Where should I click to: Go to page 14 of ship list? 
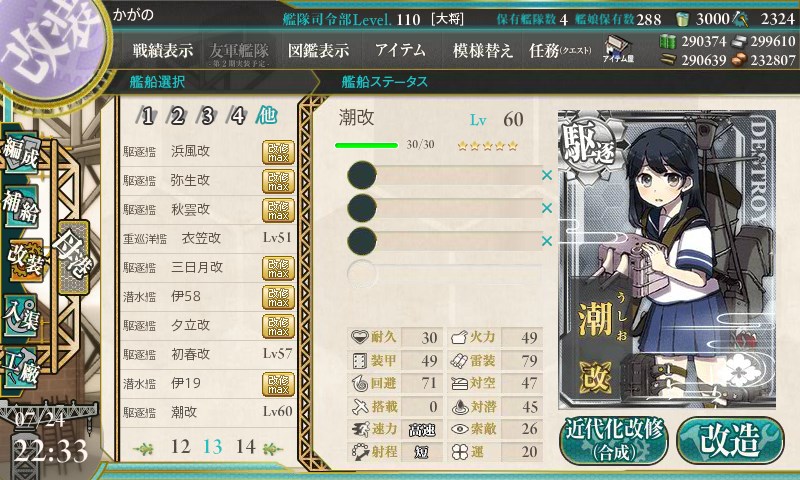pos(245,447)
